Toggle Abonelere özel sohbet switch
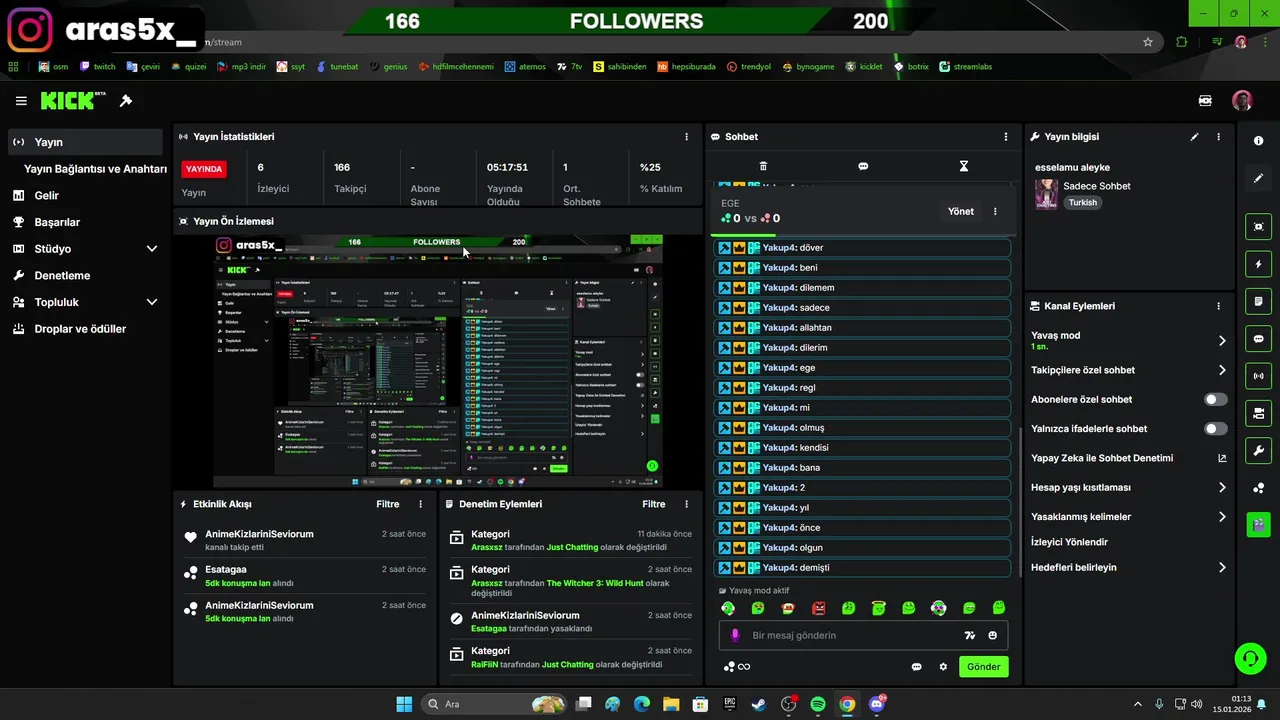1280x720 pixels. [1215, 399]
